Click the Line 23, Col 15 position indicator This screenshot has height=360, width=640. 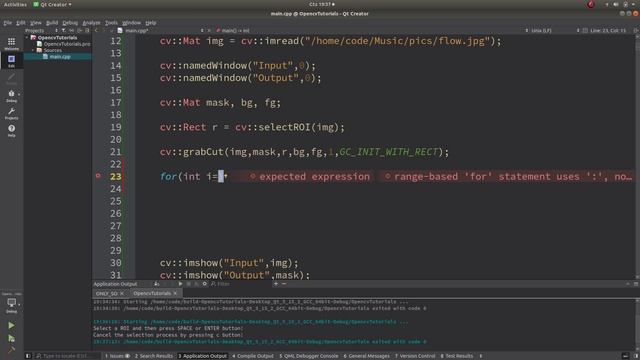pos(608,31)
